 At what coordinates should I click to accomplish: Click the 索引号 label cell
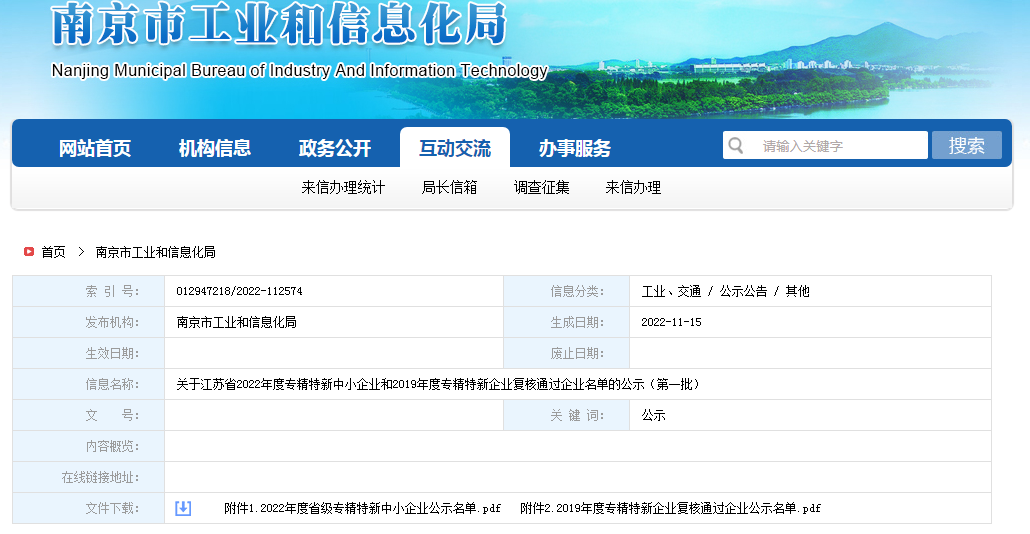[89, 291]
